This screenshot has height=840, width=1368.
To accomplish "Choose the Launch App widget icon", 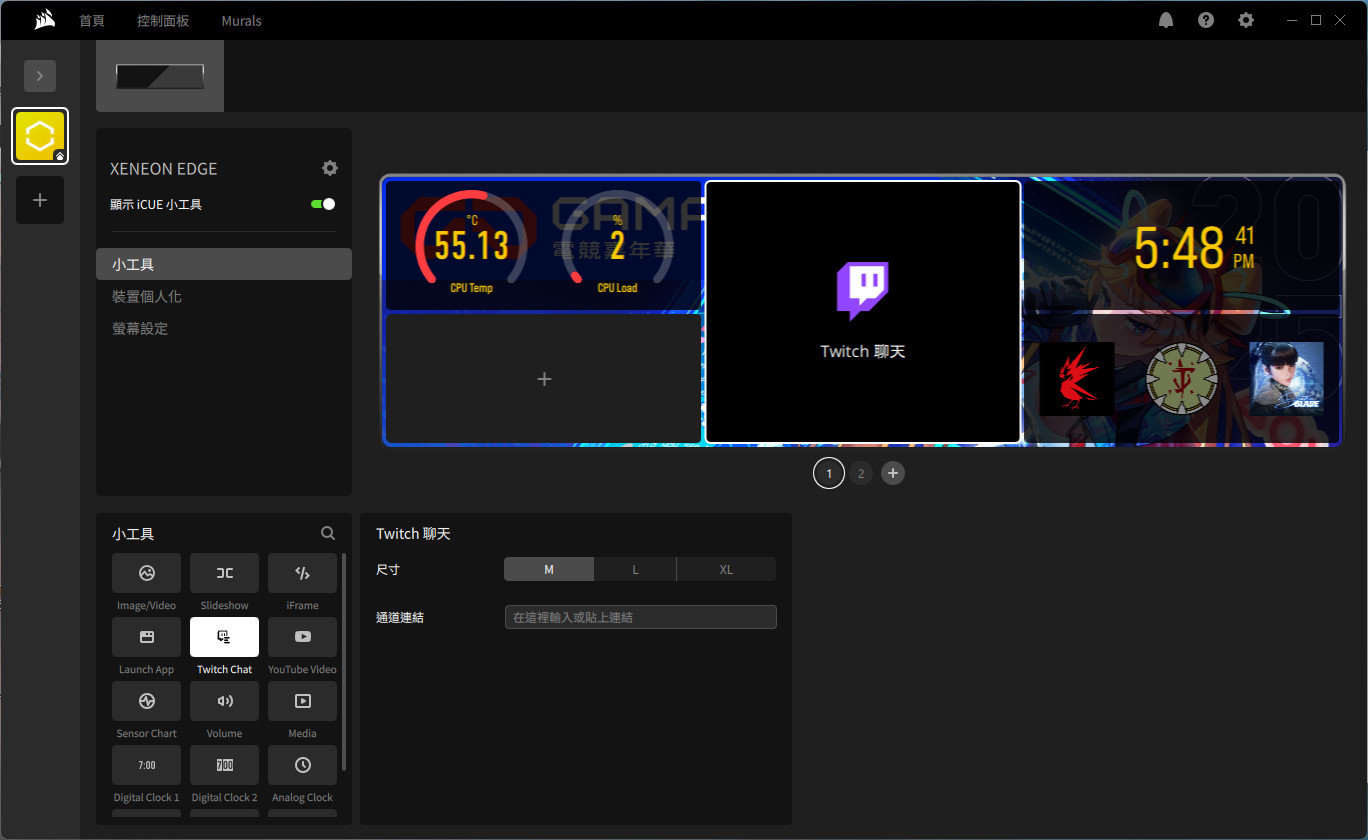I will click(147, 637).
